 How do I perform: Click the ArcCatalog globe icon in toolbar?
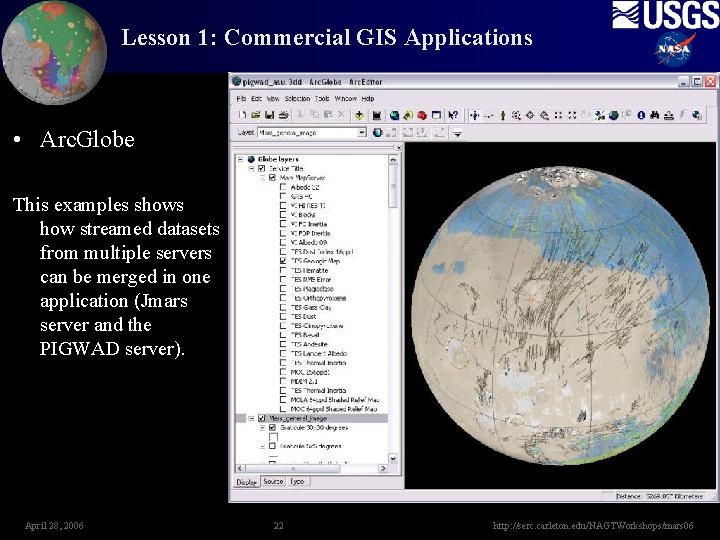[394, 115]
